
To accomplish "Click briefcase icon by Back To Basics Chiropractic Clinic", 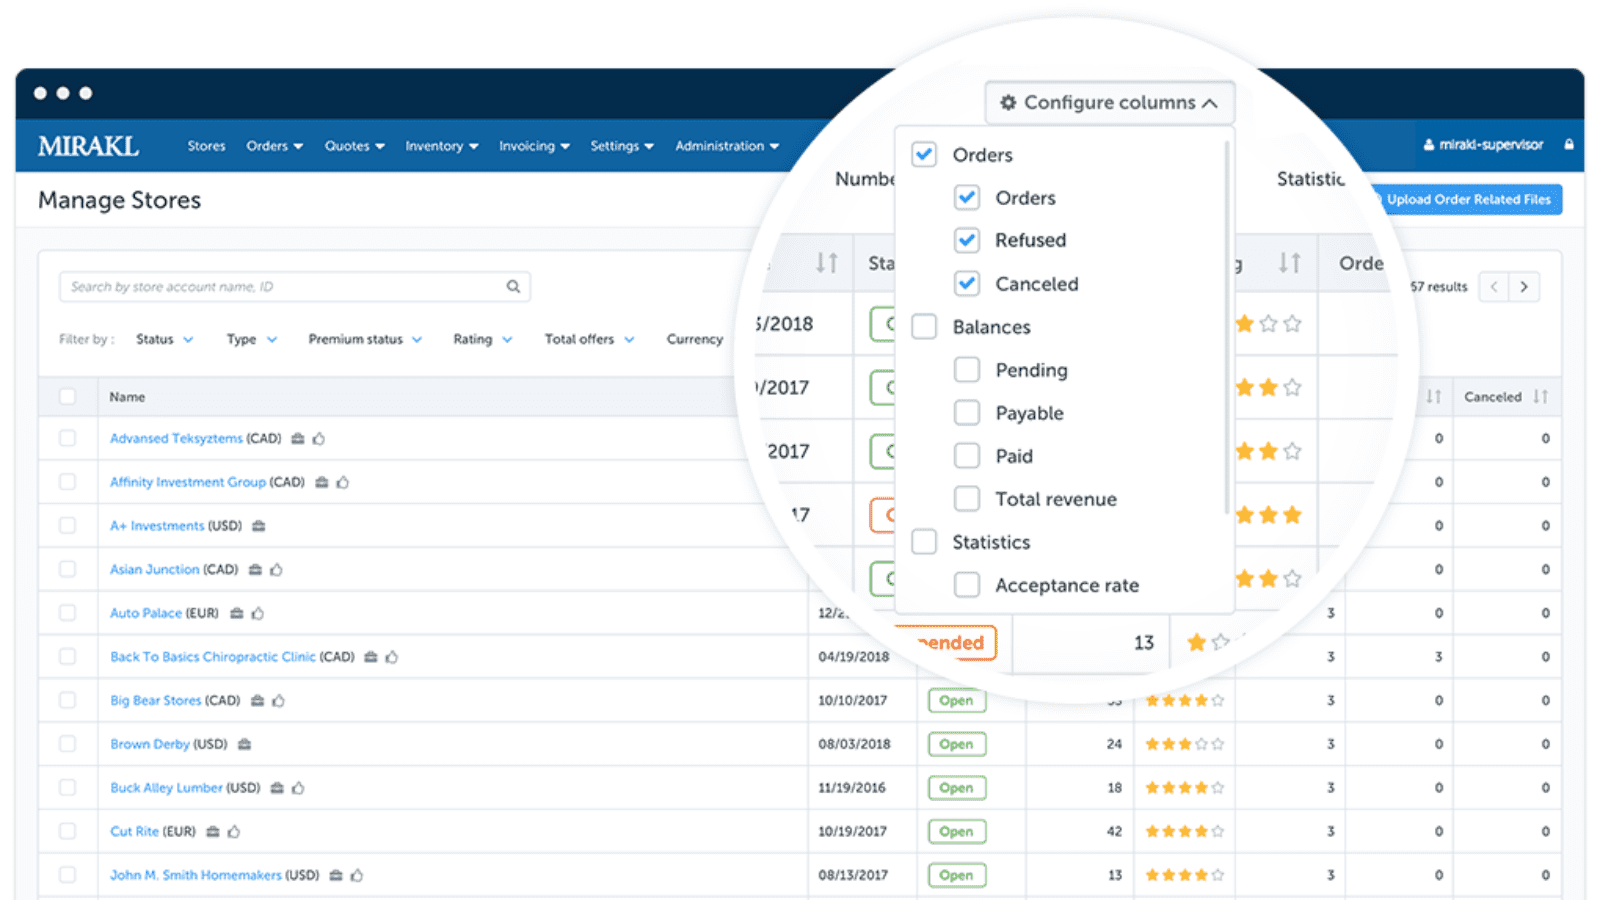I will (x=370, y=657).
